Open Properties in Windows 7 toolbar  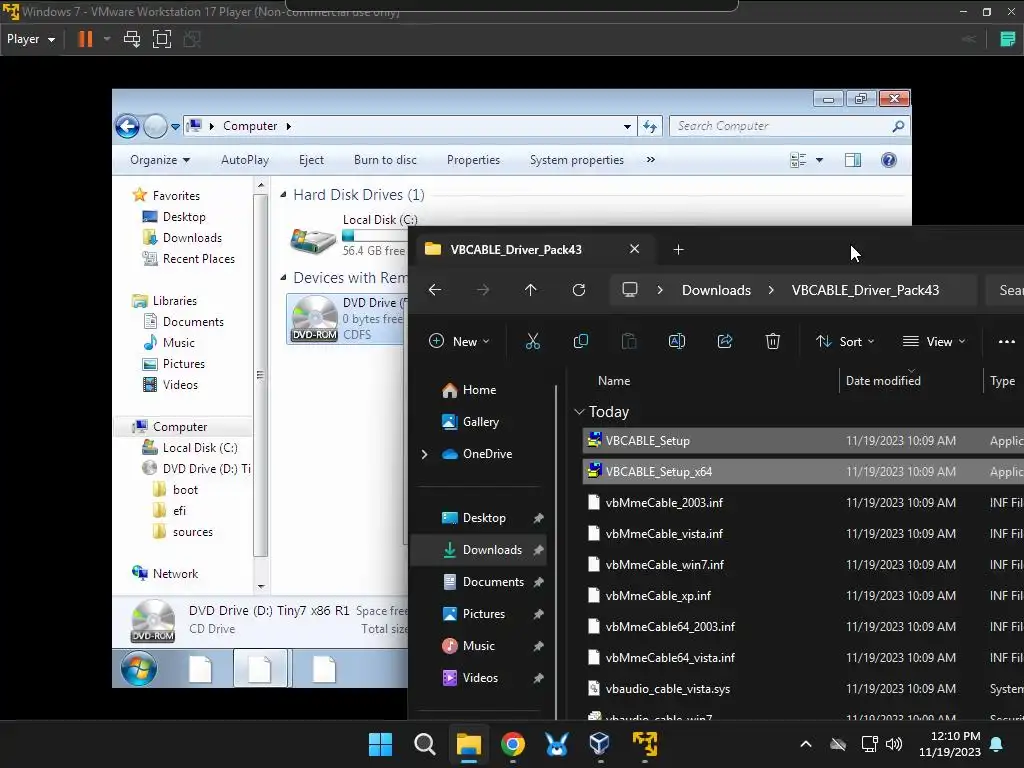coord(473,160)
